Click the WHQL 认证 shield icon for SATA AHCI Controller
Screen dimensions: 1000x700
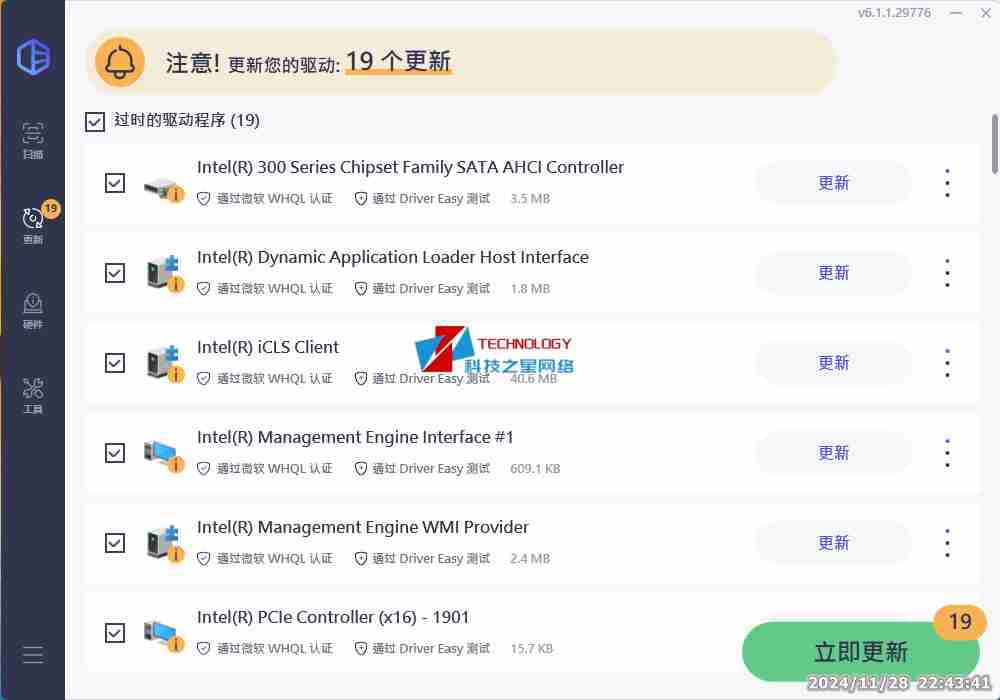tap(204, 199)
